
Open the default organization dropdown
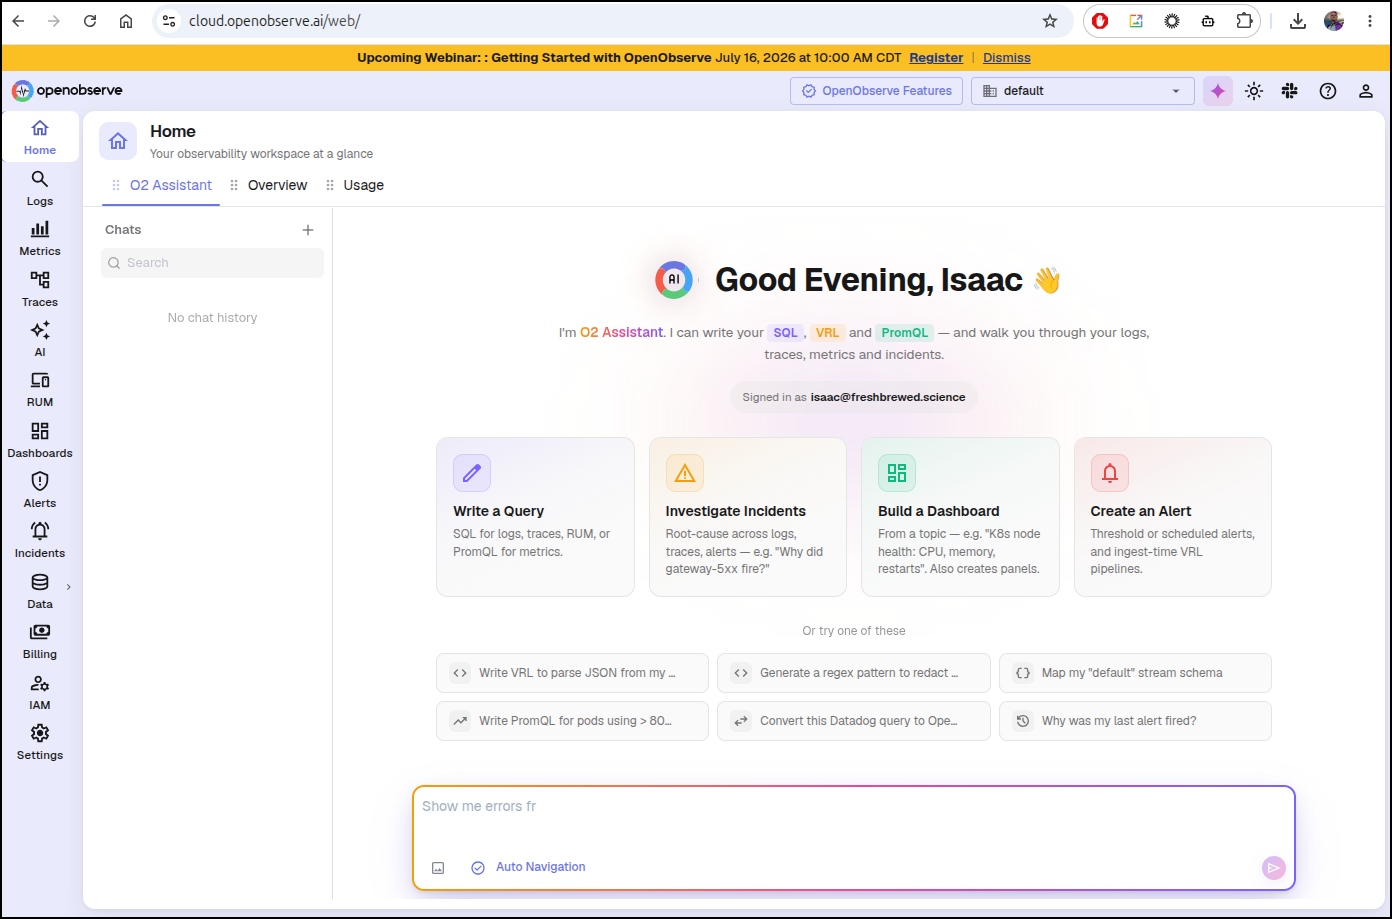coord(1083,91)
